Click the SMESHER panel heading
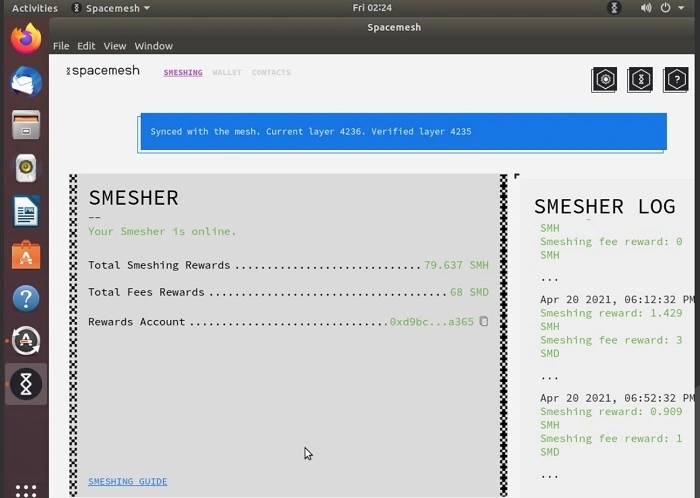Screen dimensions: 700x498 coord(133,198)
